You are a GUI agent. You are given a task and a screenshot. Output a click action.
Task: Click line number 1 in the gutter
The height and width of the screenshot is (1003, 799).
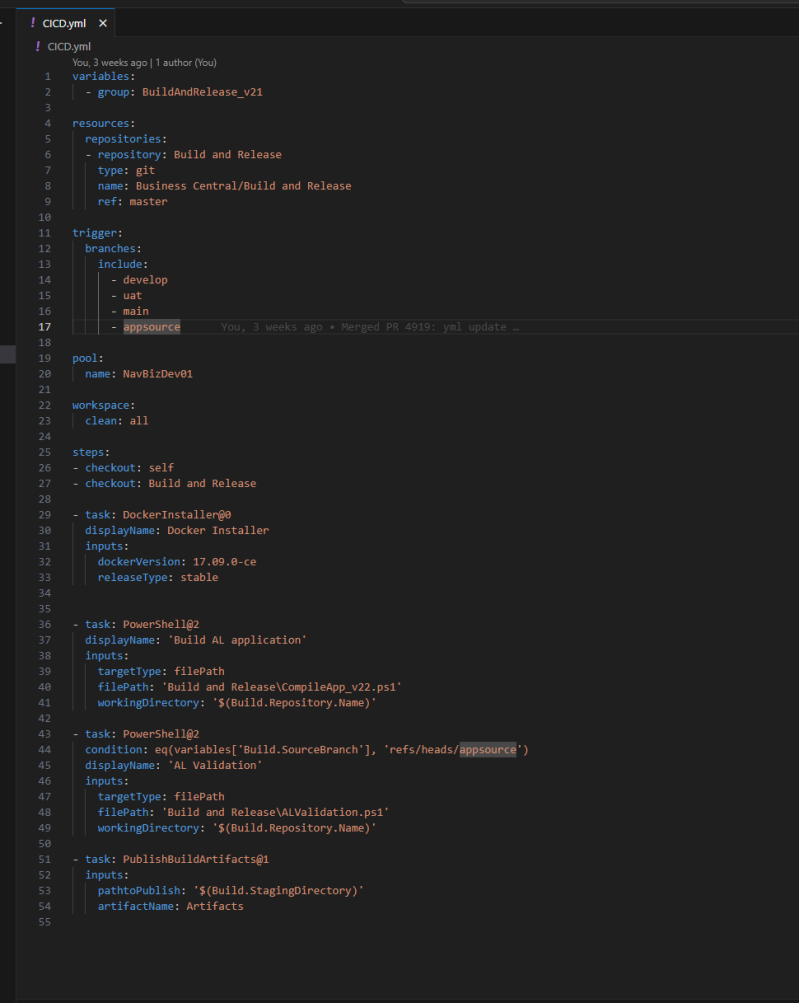[x=47, y=77]
